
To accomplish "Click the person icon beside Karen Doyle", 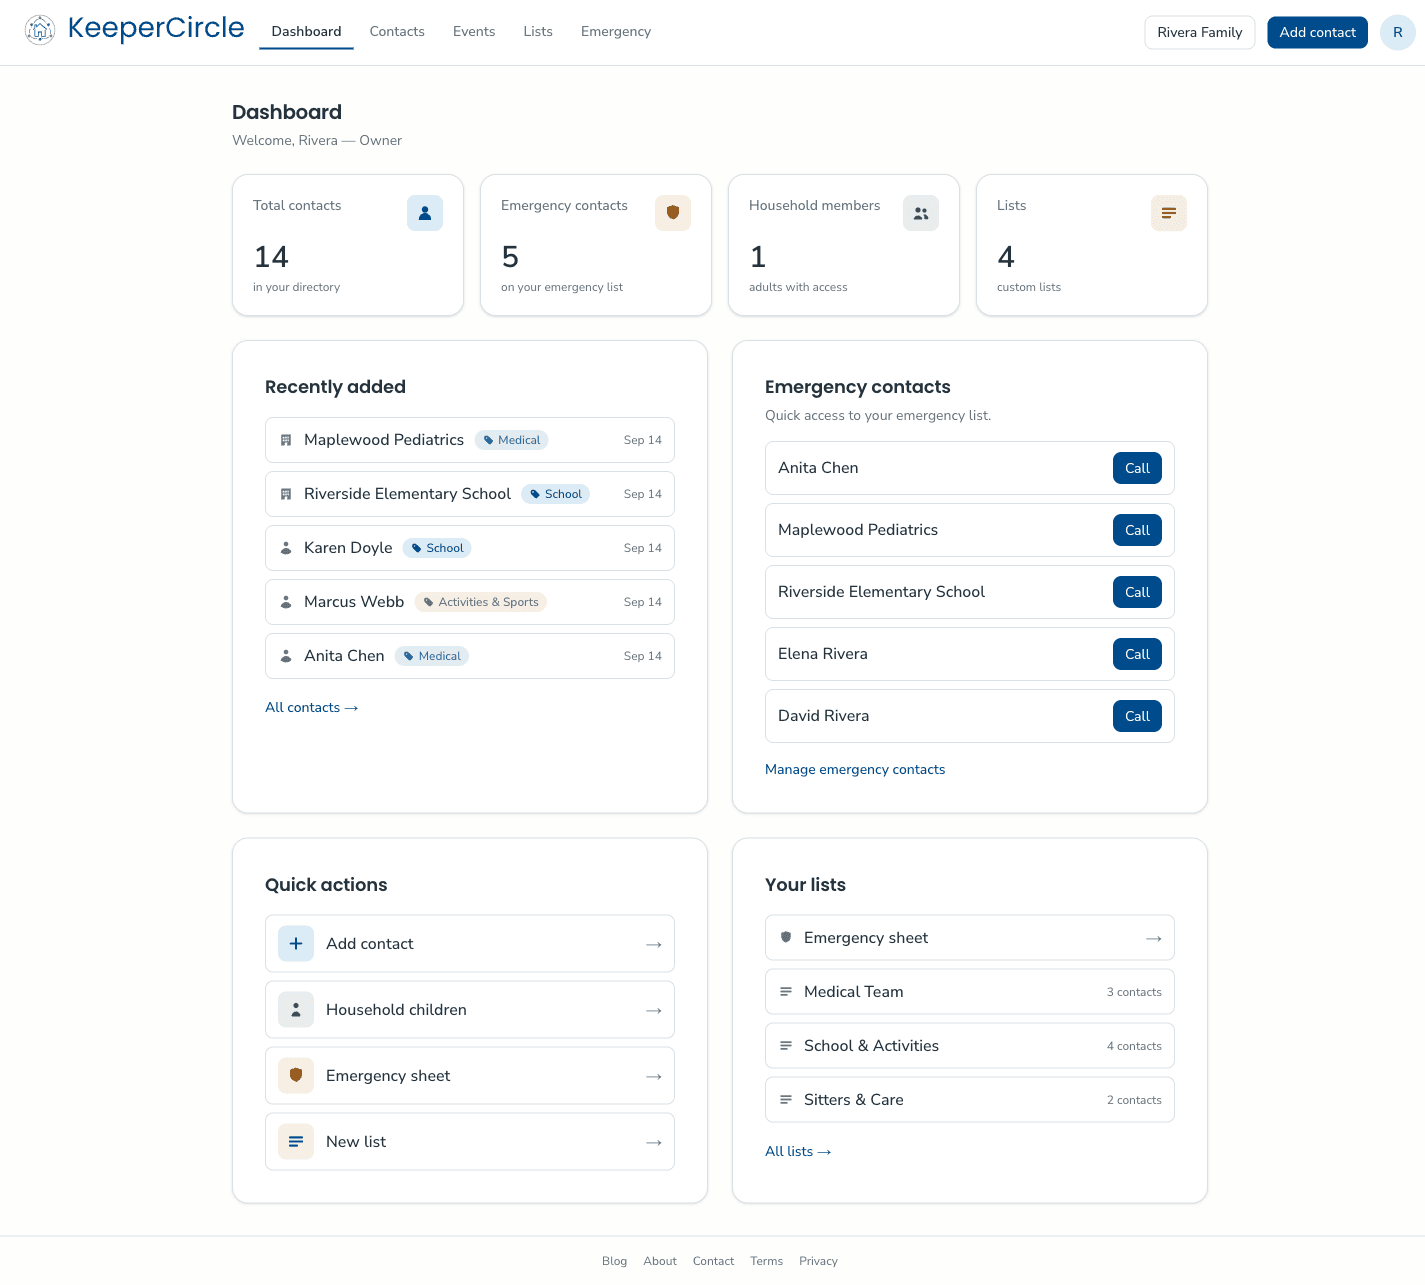I will pyautogui.click(x=286, y=548).
